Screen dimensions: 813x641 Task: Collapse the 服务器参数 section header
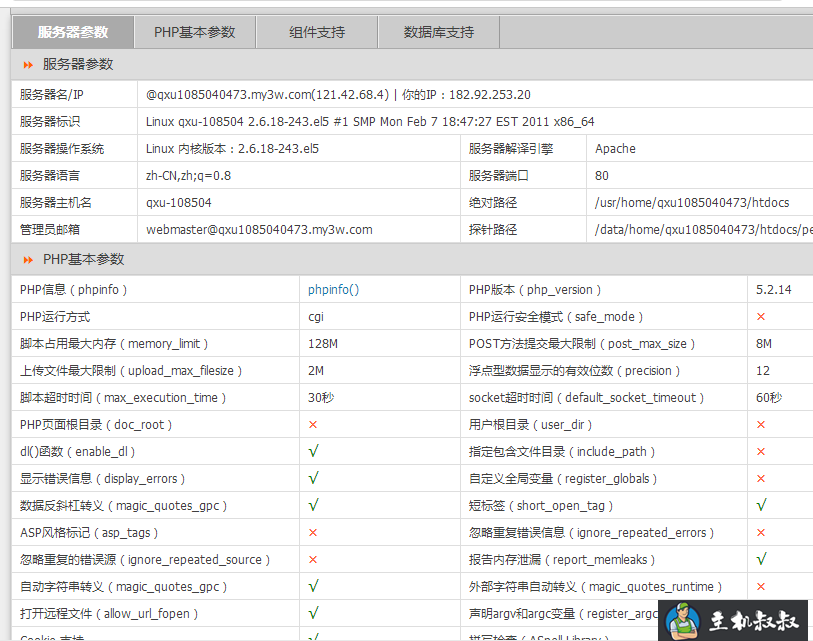point(78,65)
